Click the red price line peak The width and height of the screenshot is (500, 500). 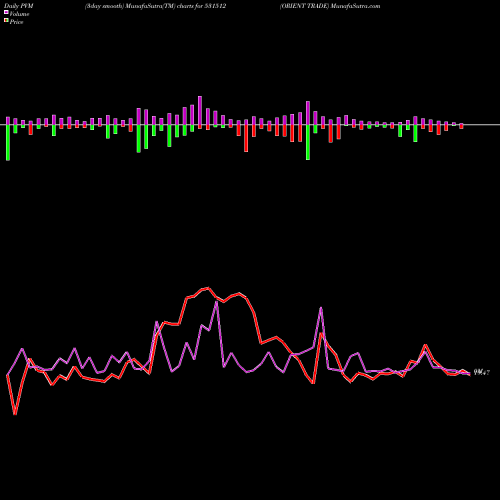(208, 288)
